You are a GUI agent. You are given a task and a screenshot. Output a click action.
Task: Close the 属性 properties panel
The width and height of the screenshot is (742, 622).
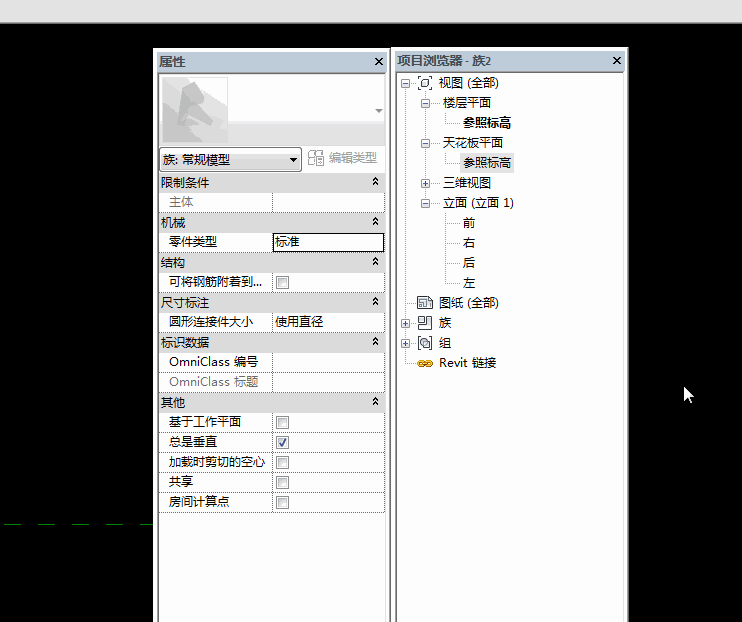(378, 62)
